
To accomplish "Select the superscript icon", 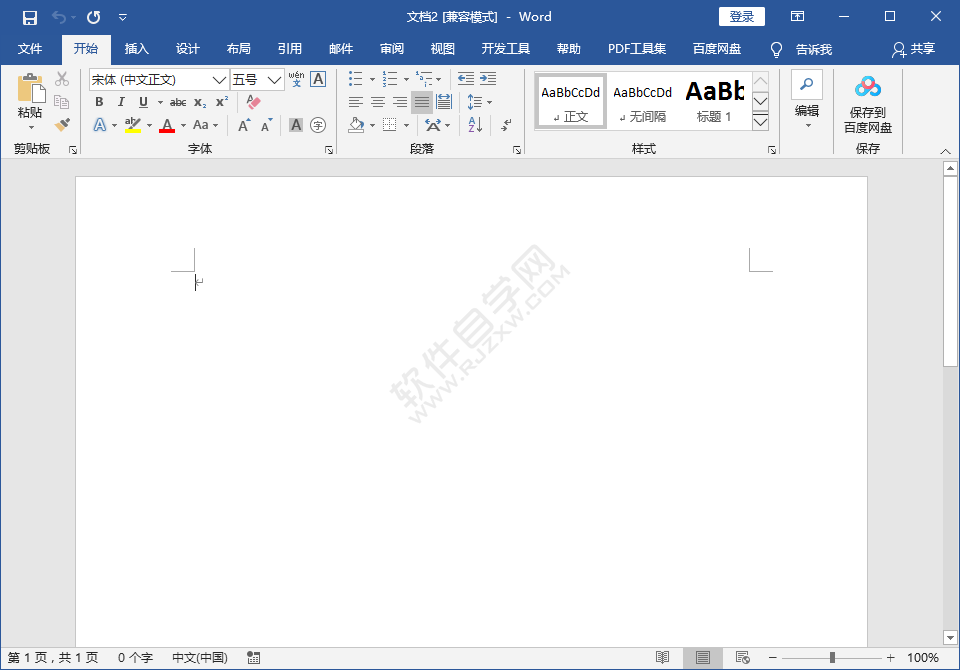I will click(x=221, y=102).
